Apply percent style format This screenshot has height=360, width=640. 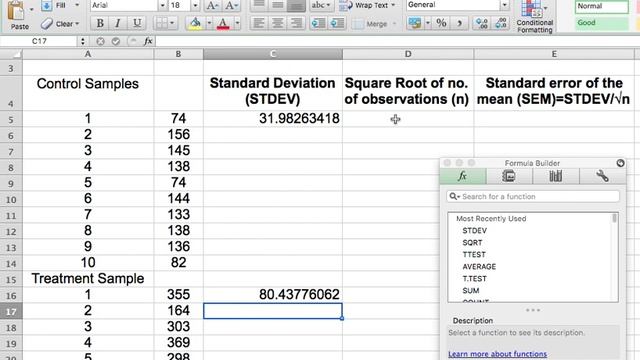click(441, 23)
